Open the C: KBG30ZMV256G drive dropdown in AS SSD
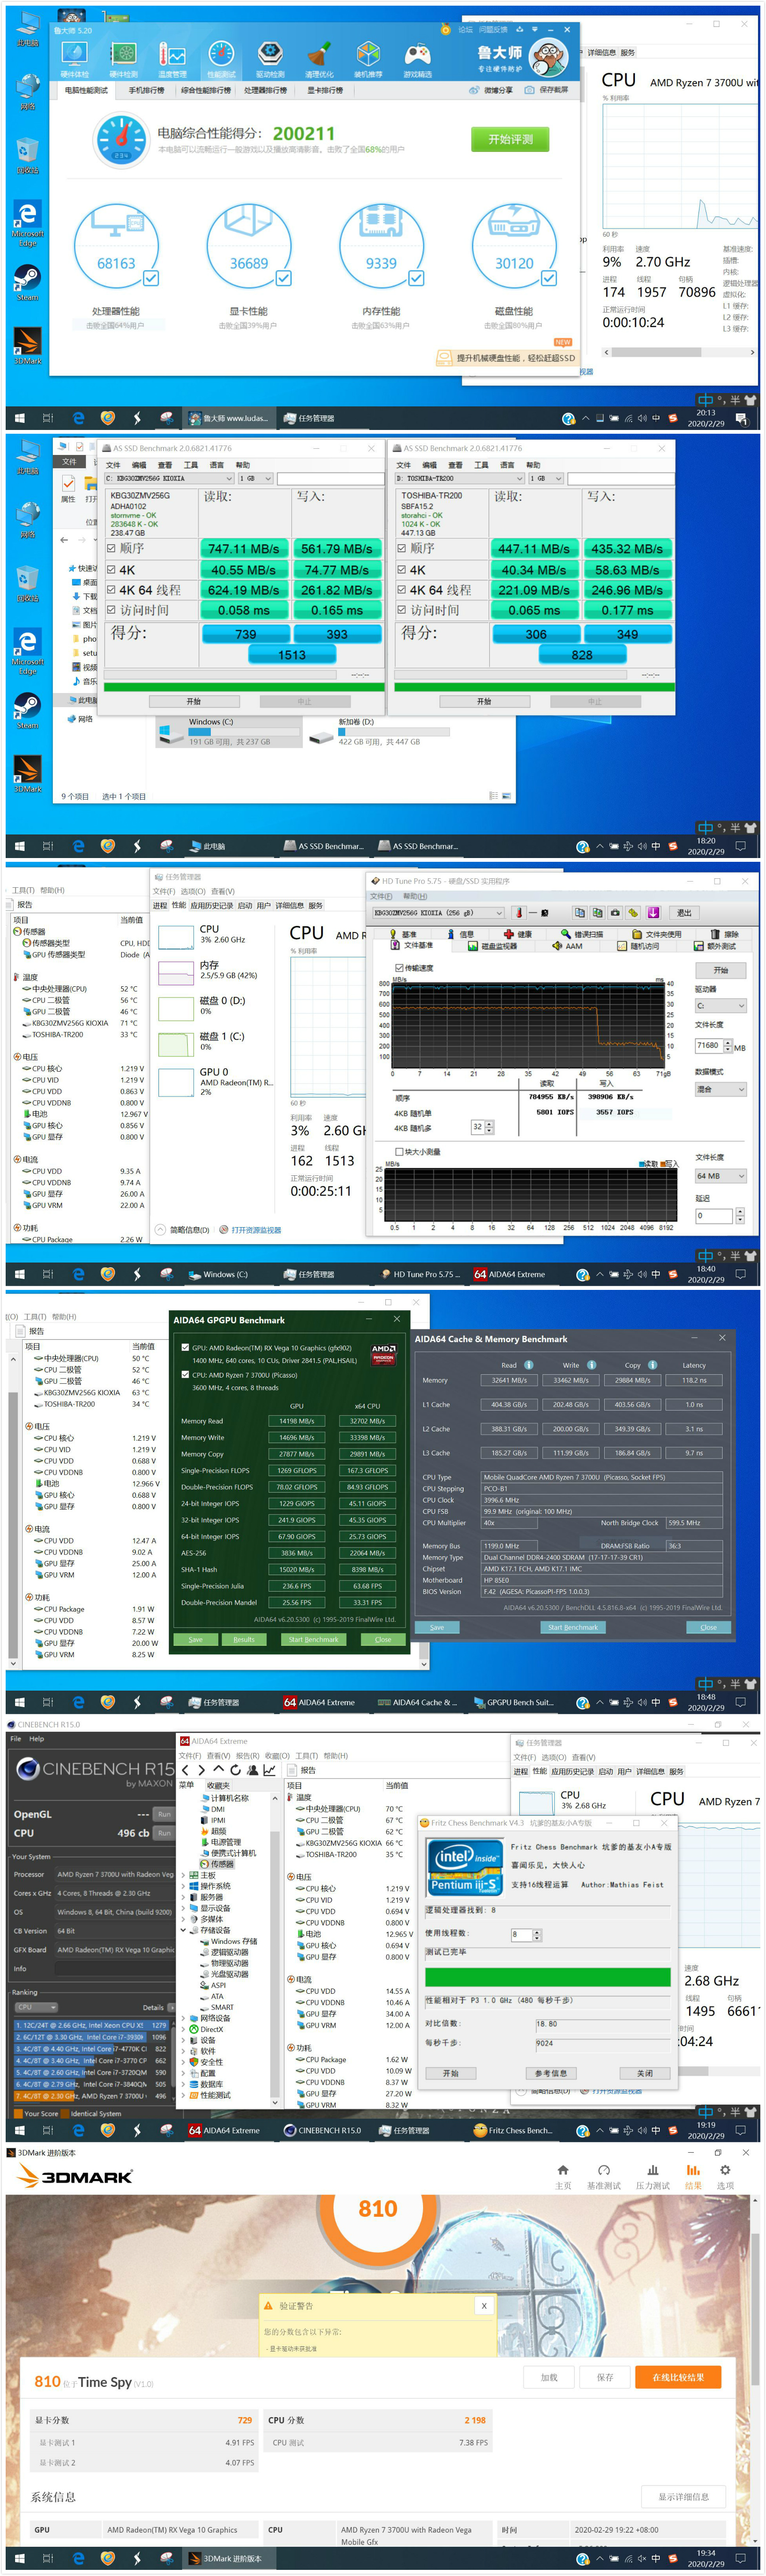Image resolution: width=766 pixels, height=2576 pixels. [x=169, y=479]
